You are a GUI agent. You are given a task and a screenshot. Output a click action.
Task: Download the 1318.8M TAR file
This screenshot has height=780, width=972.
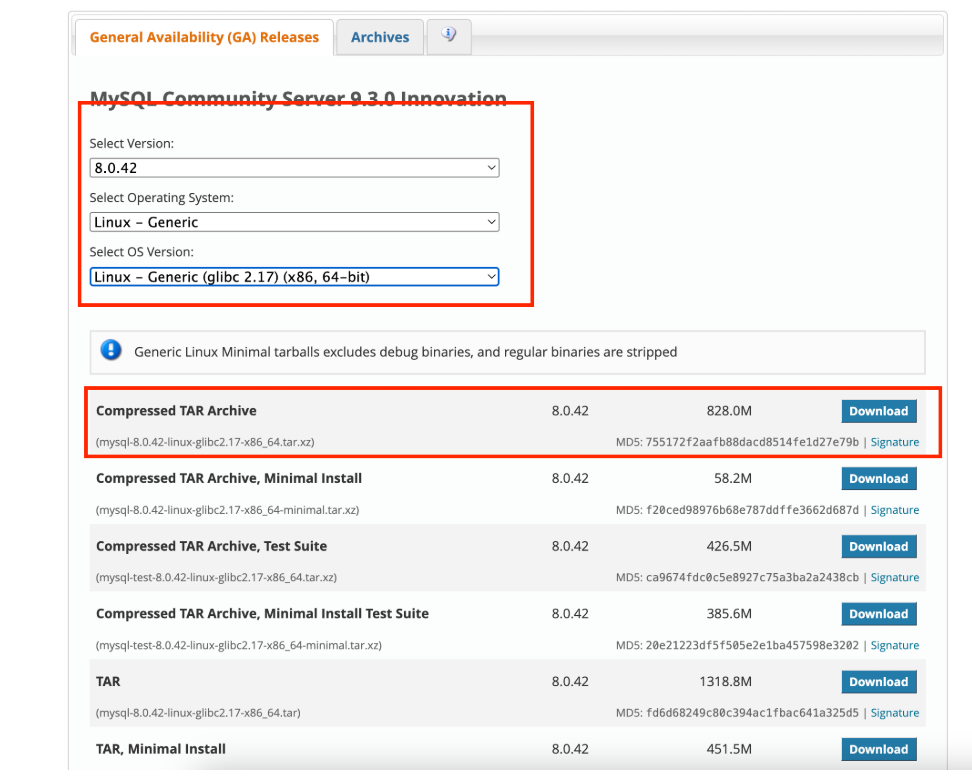click(878, 682)
